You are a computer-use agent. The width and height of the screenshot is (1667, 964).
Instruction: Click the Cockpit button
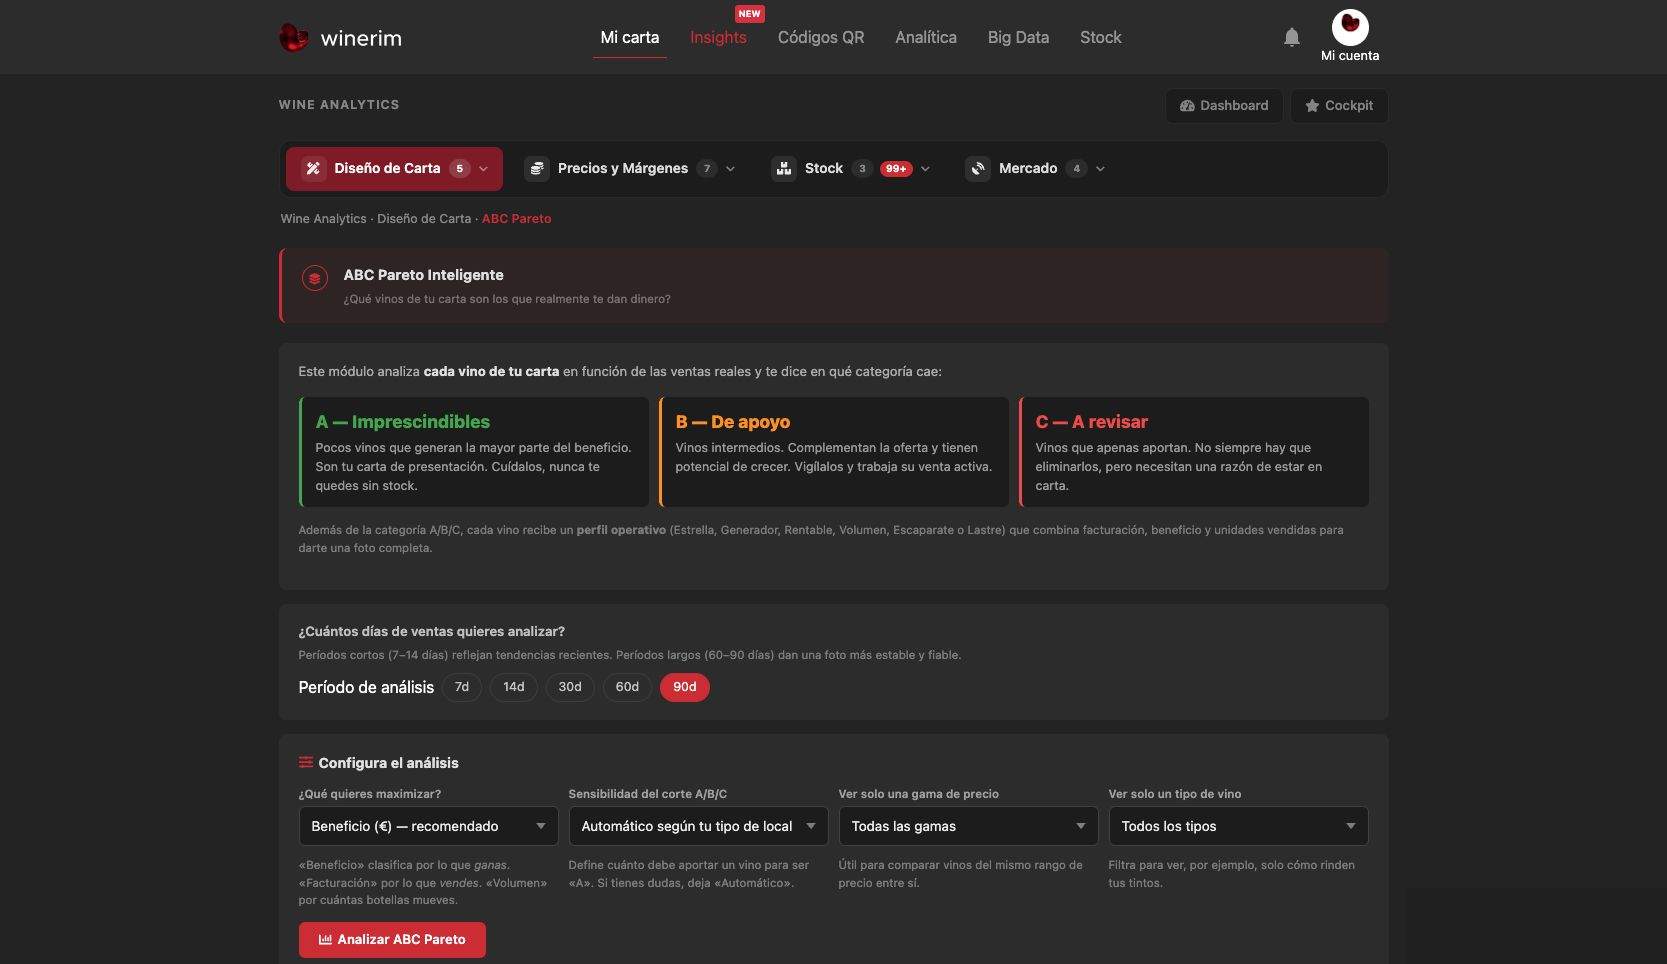(x=1339, y=105)
